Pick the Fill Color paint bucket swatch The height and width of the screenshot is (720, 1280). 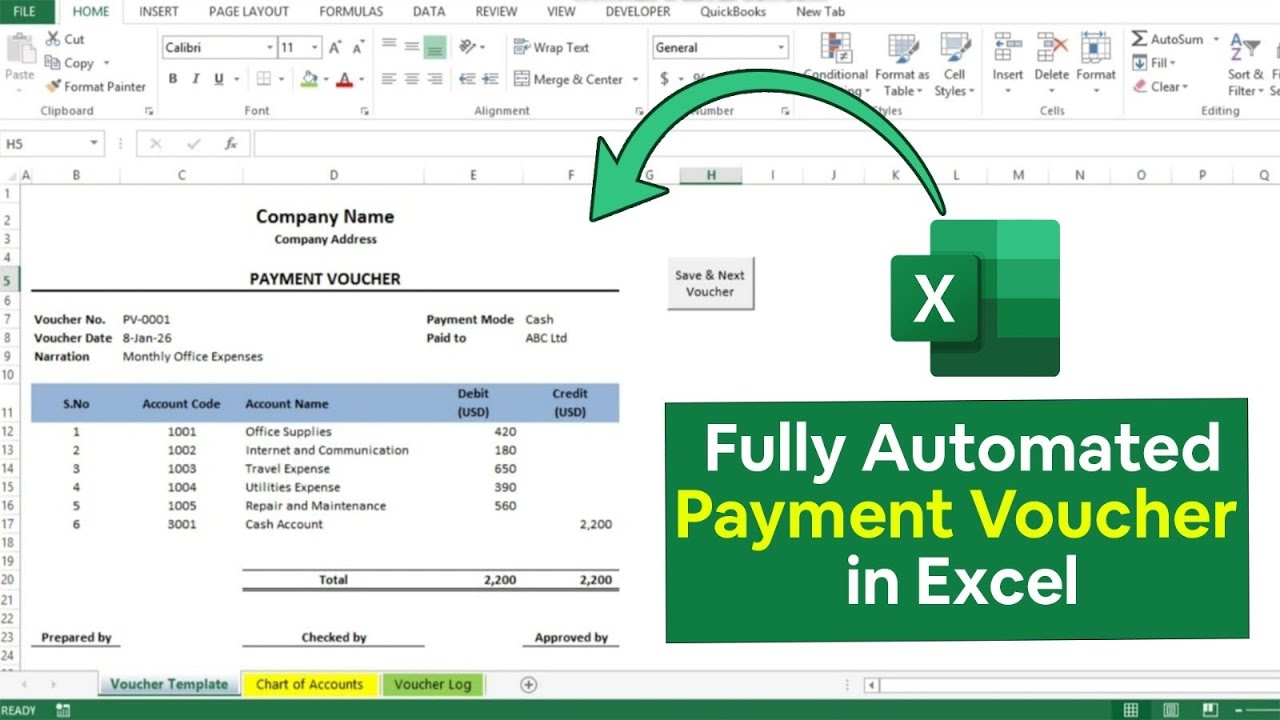(x=309, y=79)
